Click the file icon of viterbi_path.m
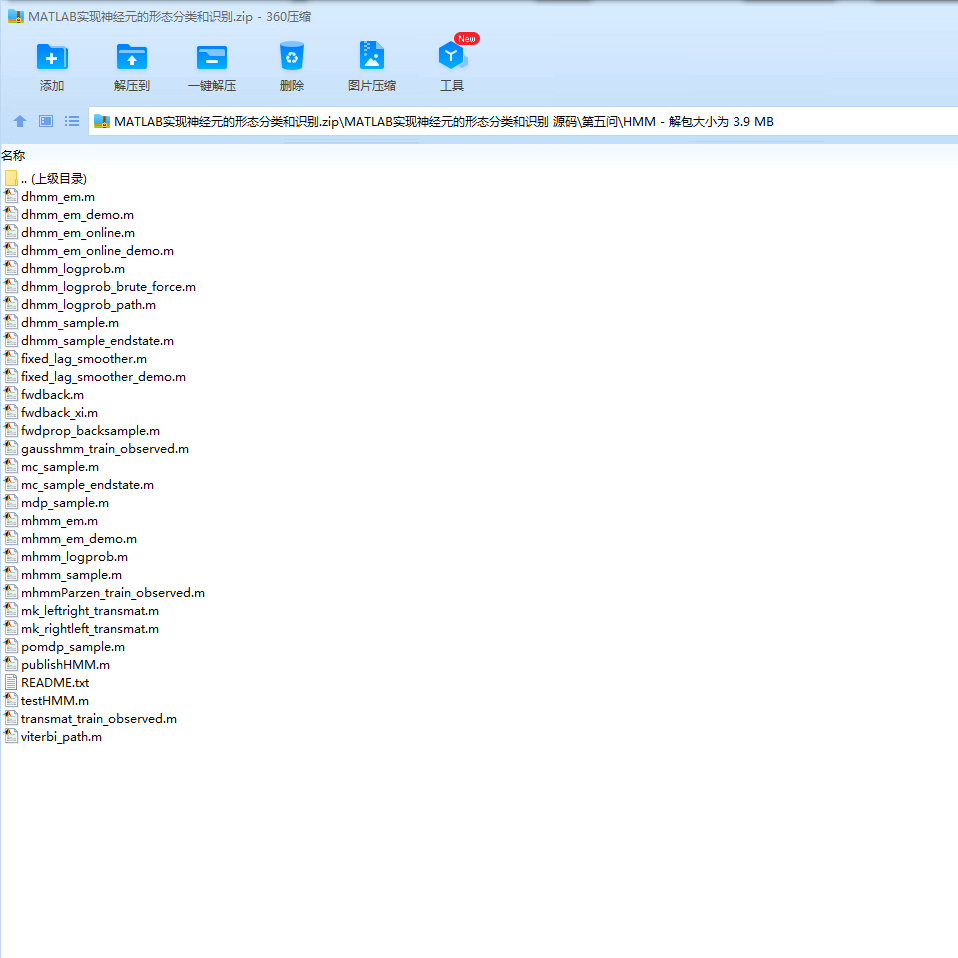The width and height of the screenshot is (958, 958). [11, 736]
